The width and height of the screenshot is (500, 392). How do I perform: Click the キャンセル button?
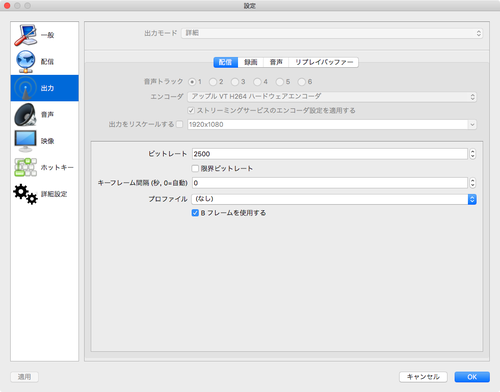(423, 377)
